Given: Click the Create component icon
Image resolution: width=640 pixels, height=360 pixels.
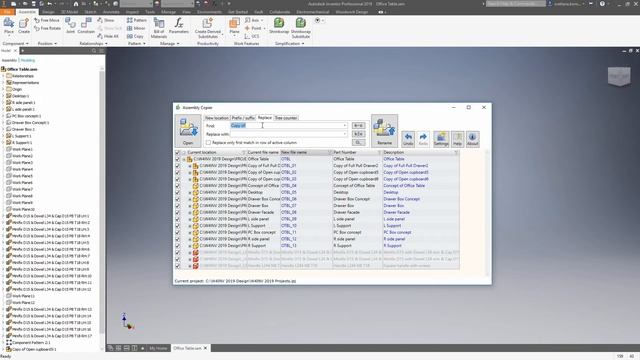Looking at the screenshot, I should (x=24, y=26).
